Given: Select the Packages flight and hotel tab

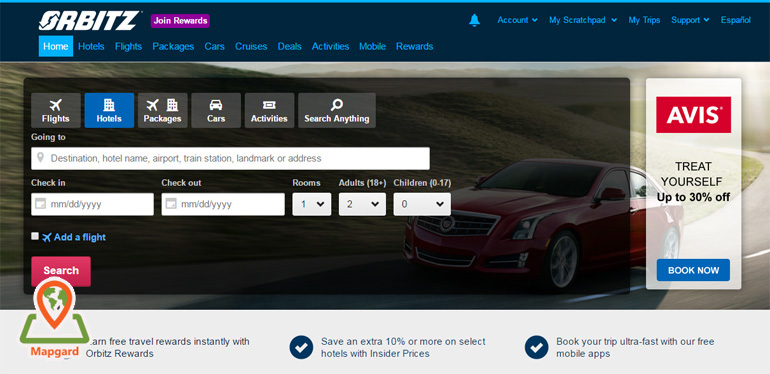Looking at the screenshot, I should pyautogui.click(x=163, y=110).
